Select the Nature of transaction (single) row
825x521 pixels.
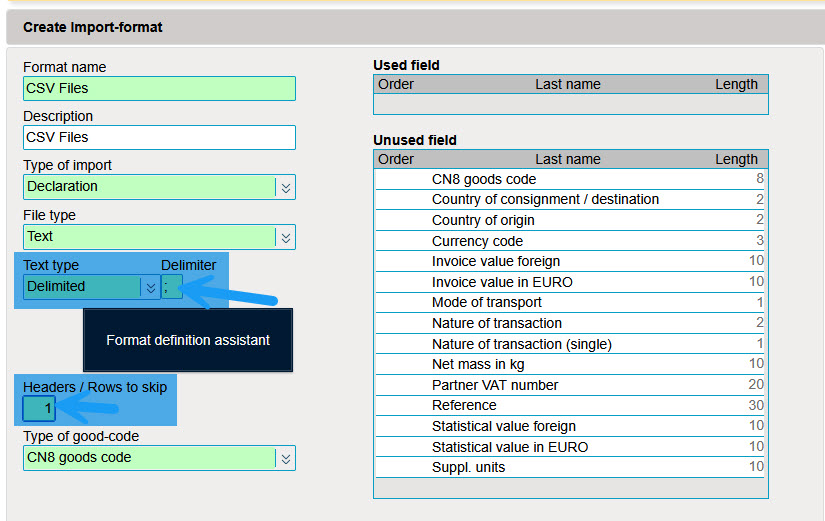point(570,344)
